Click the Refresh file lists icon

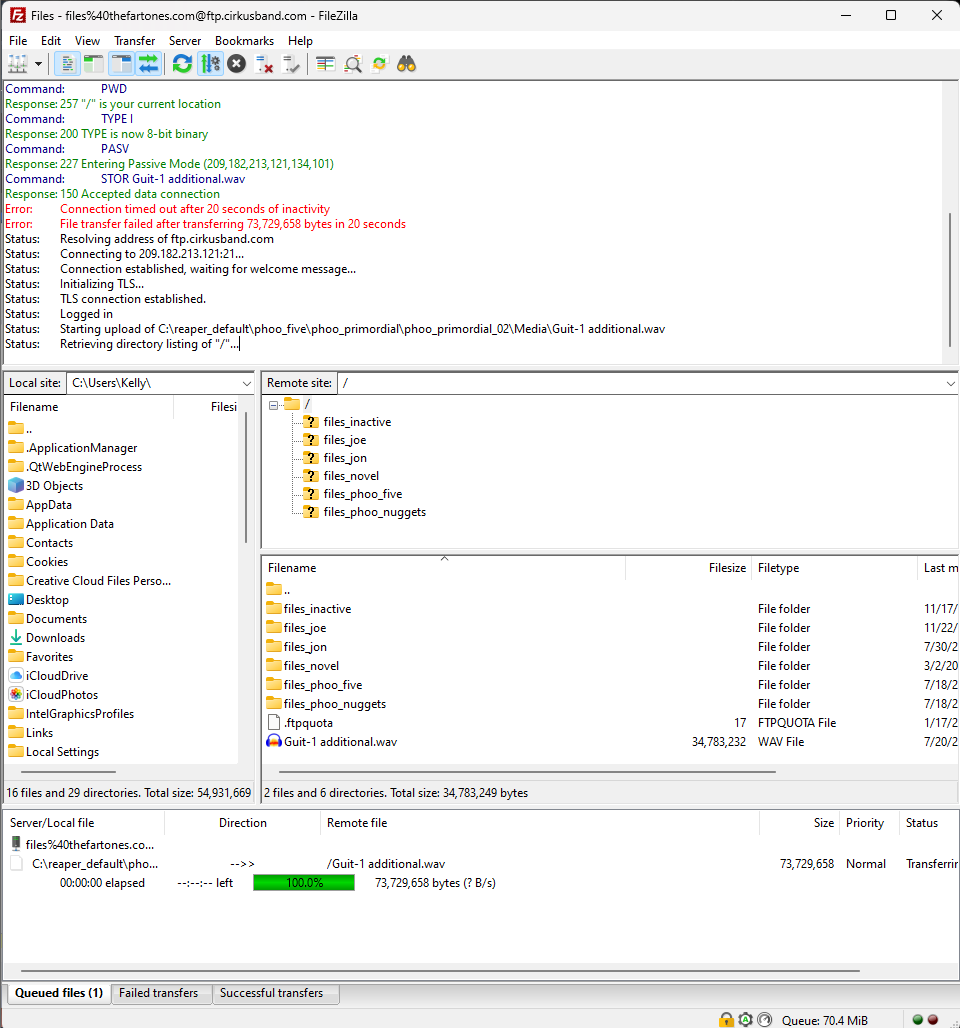(182, 64)
